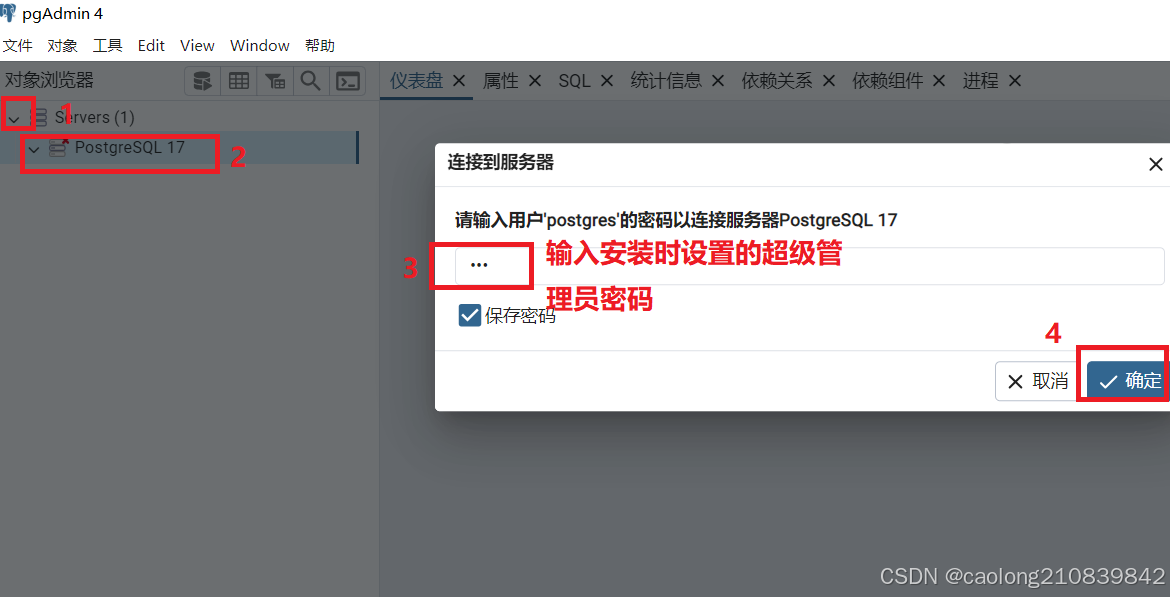Select the Servers (1) tree label
Viewport: 1170px width, 597px height.
pos(95,117)
